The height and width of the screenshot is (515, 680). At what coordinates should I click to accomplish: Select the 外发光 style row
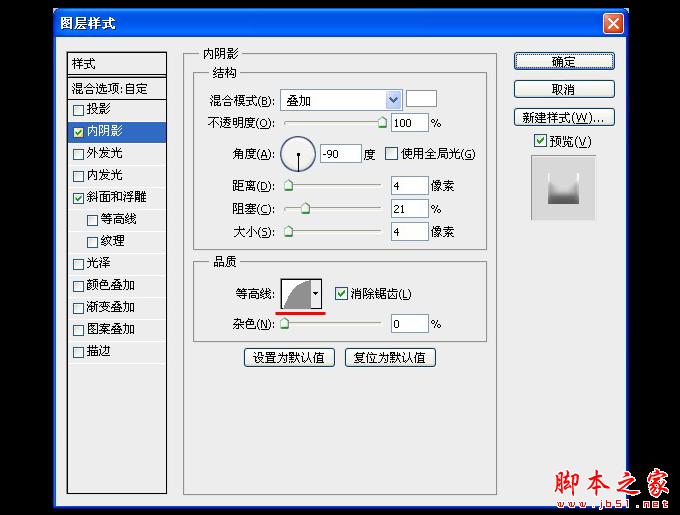[117, 154]
